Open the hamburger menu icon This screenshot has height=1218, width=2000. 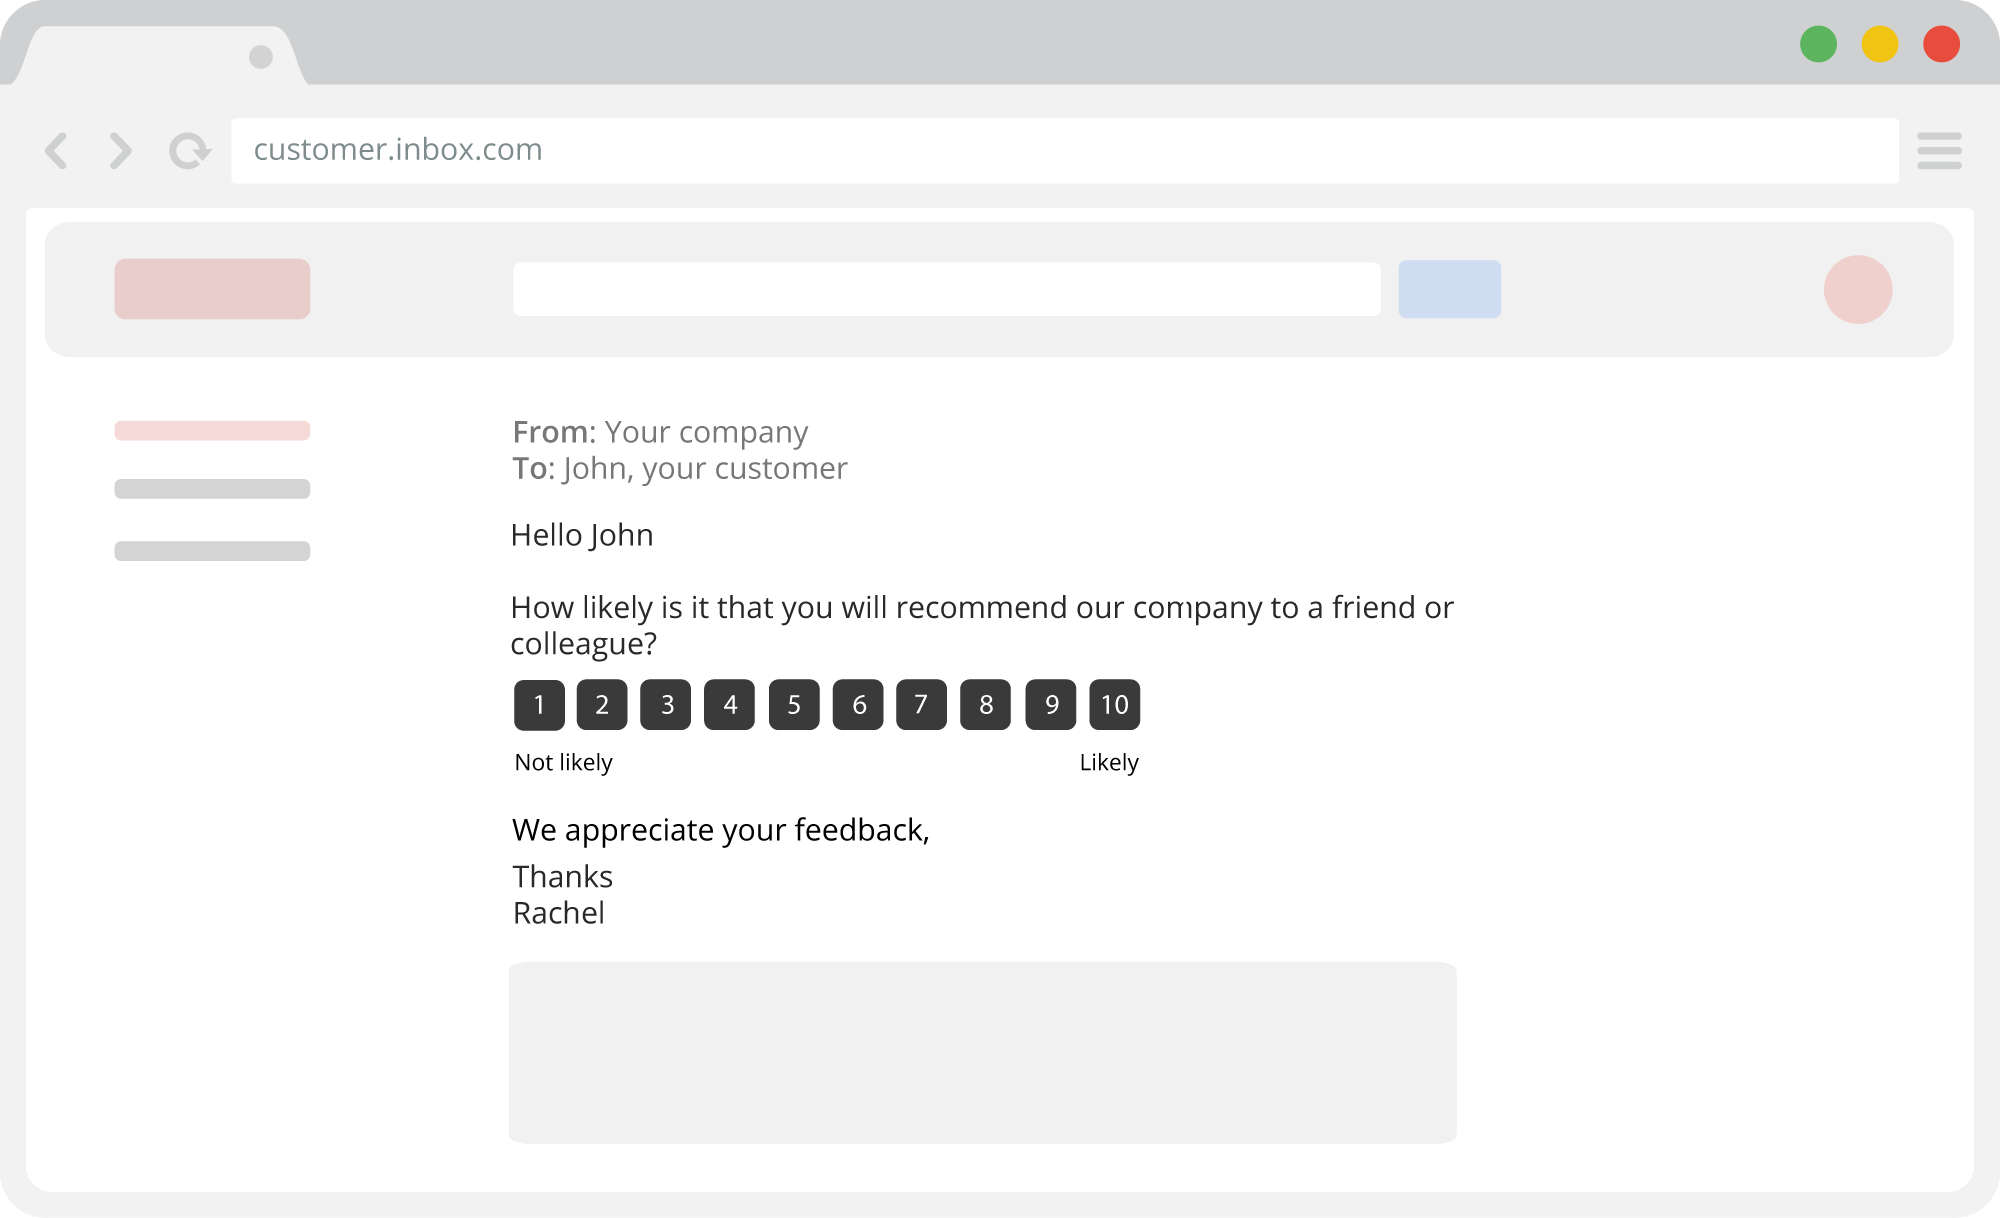click(x=1939, y=151)
